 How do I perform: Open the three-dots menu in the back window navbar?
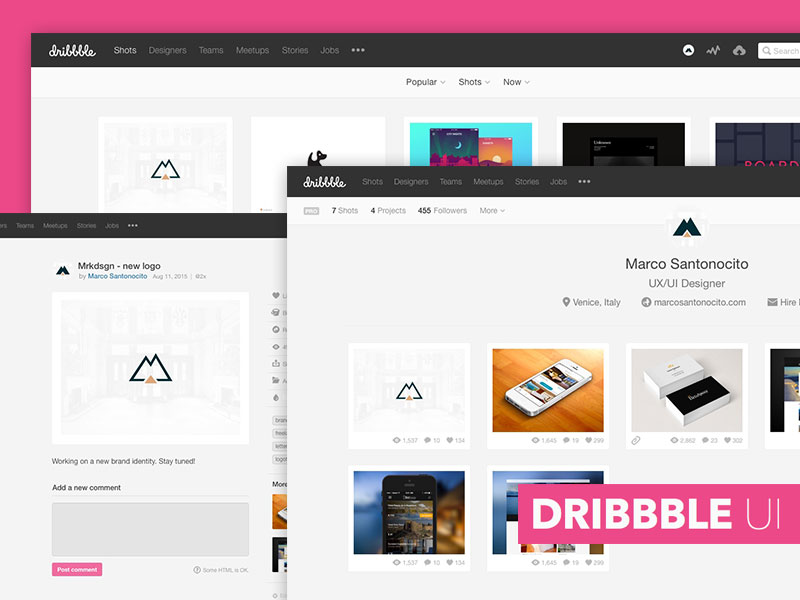pyautogui.click(x=358, y=50)
